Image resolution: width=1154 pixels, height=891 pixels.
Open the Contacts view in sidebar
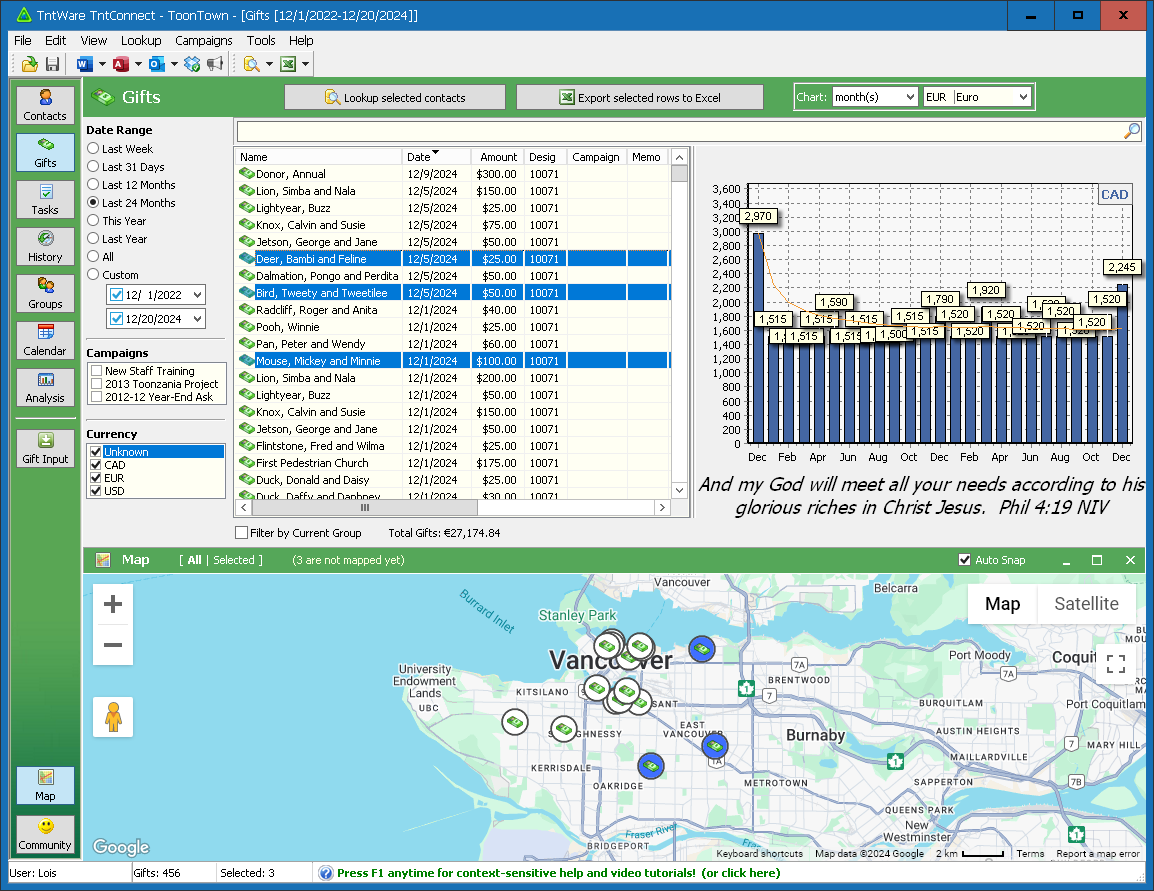pyautogui.click(x=46, y=105)
